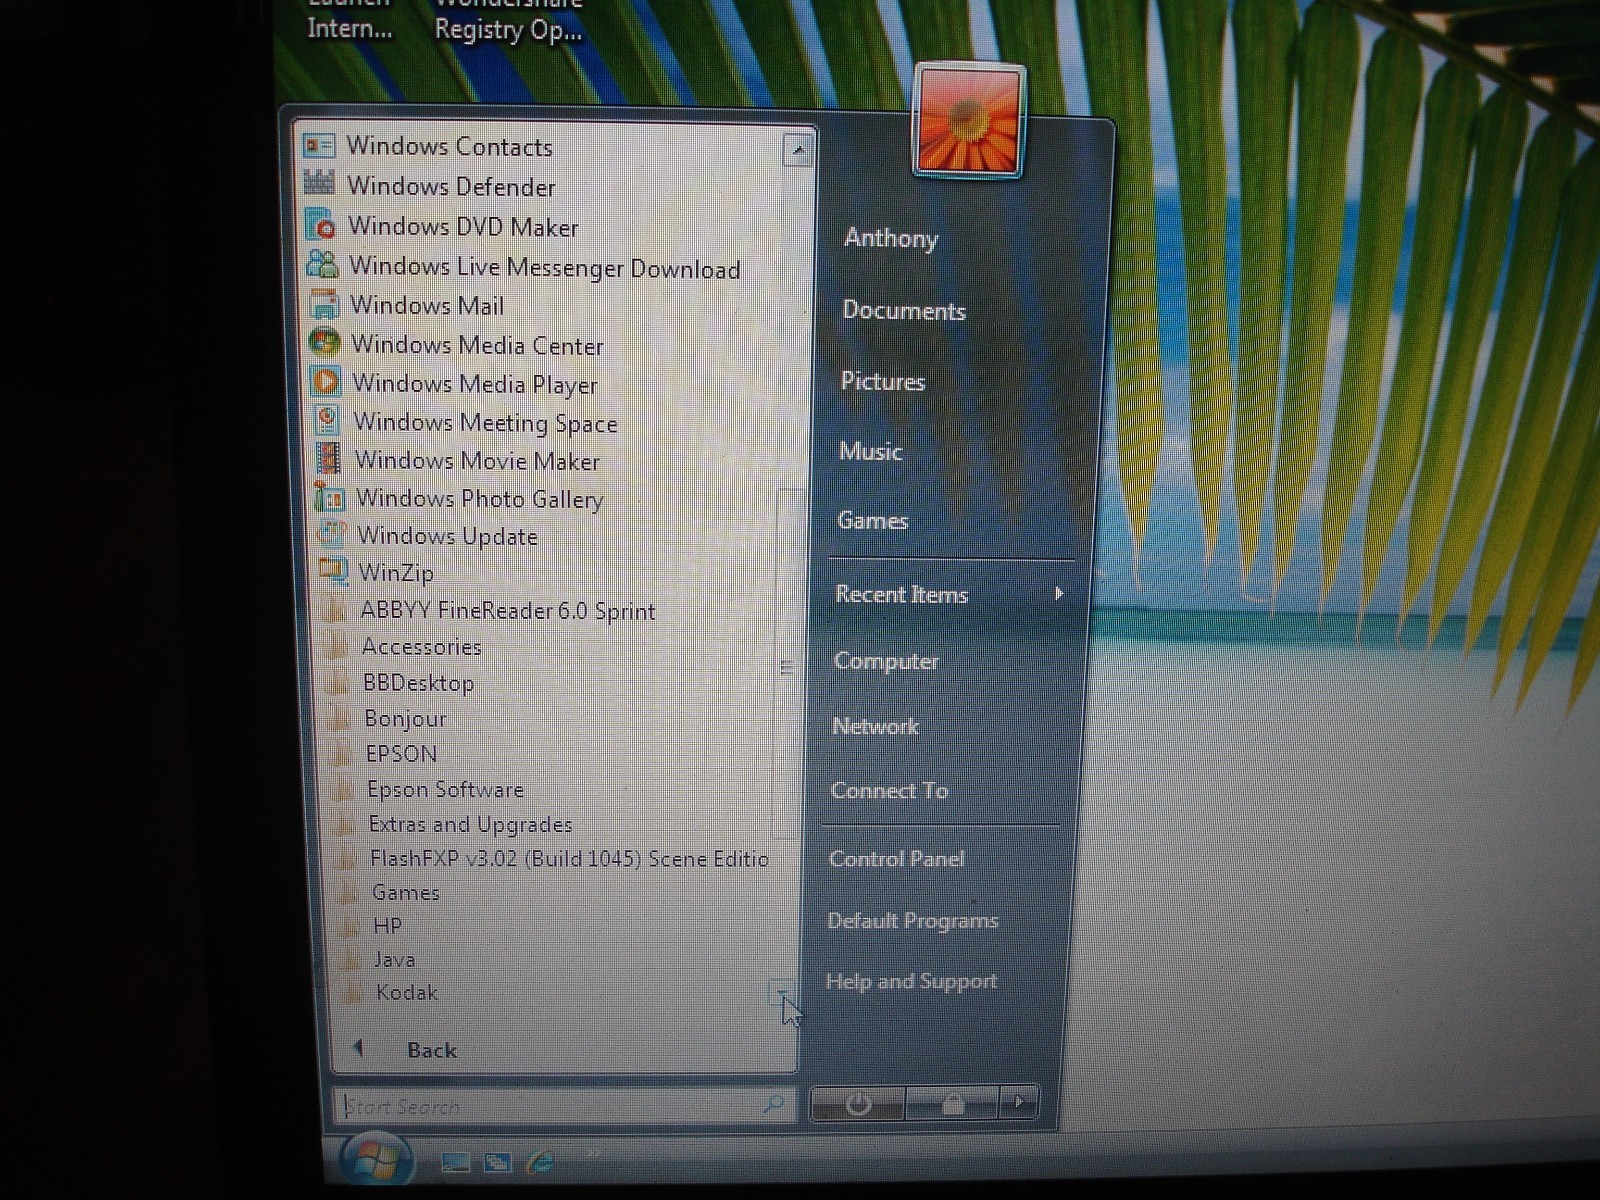The height and width of the screenshot is (1200, 1600).
Task: Click the Registry Op... desktop shortcut
Action: 508,30
